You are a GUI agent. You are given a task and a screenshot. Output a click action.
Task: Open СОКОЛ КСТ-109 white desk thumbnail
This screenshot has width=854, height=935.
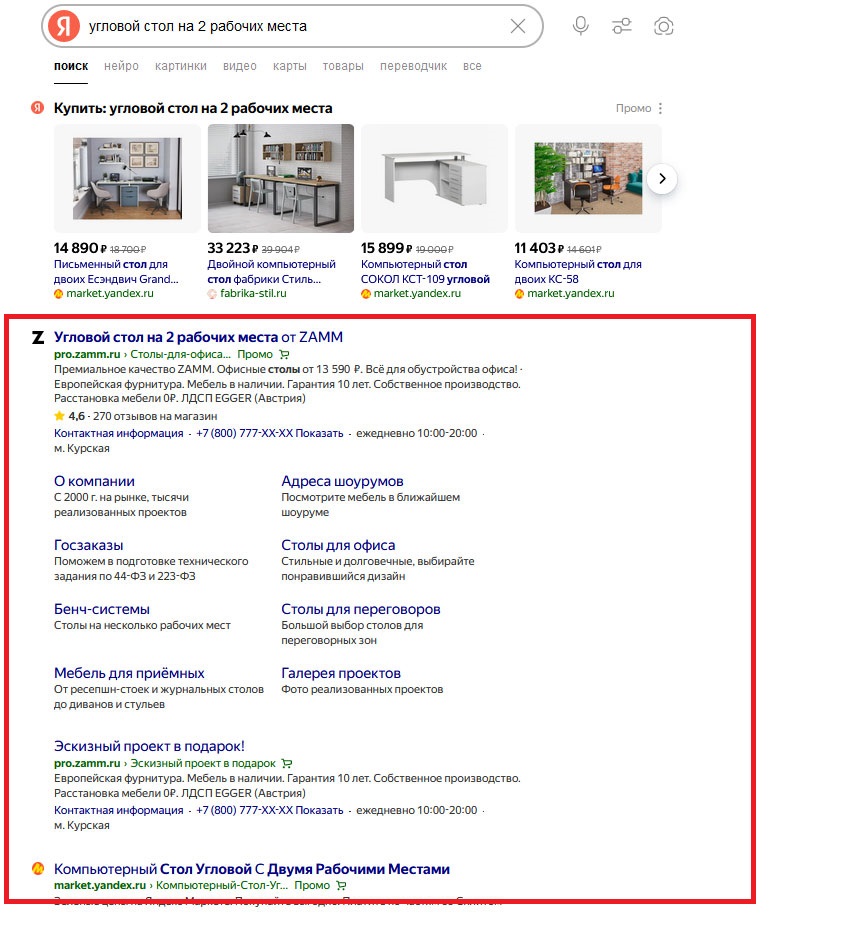click(434, 178)
